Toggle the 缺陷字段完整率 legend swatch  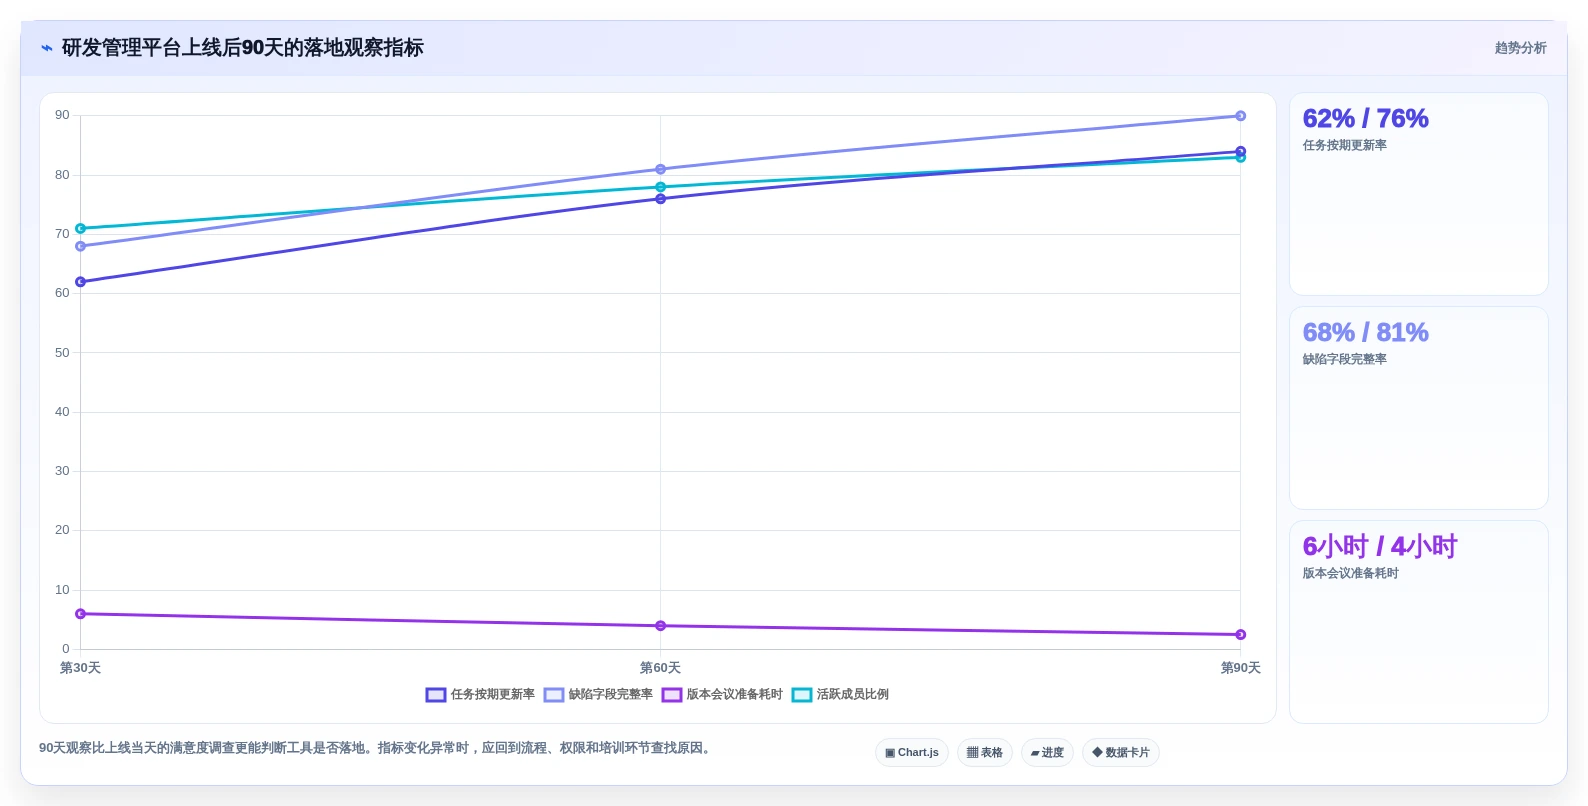tap(554, 695)
